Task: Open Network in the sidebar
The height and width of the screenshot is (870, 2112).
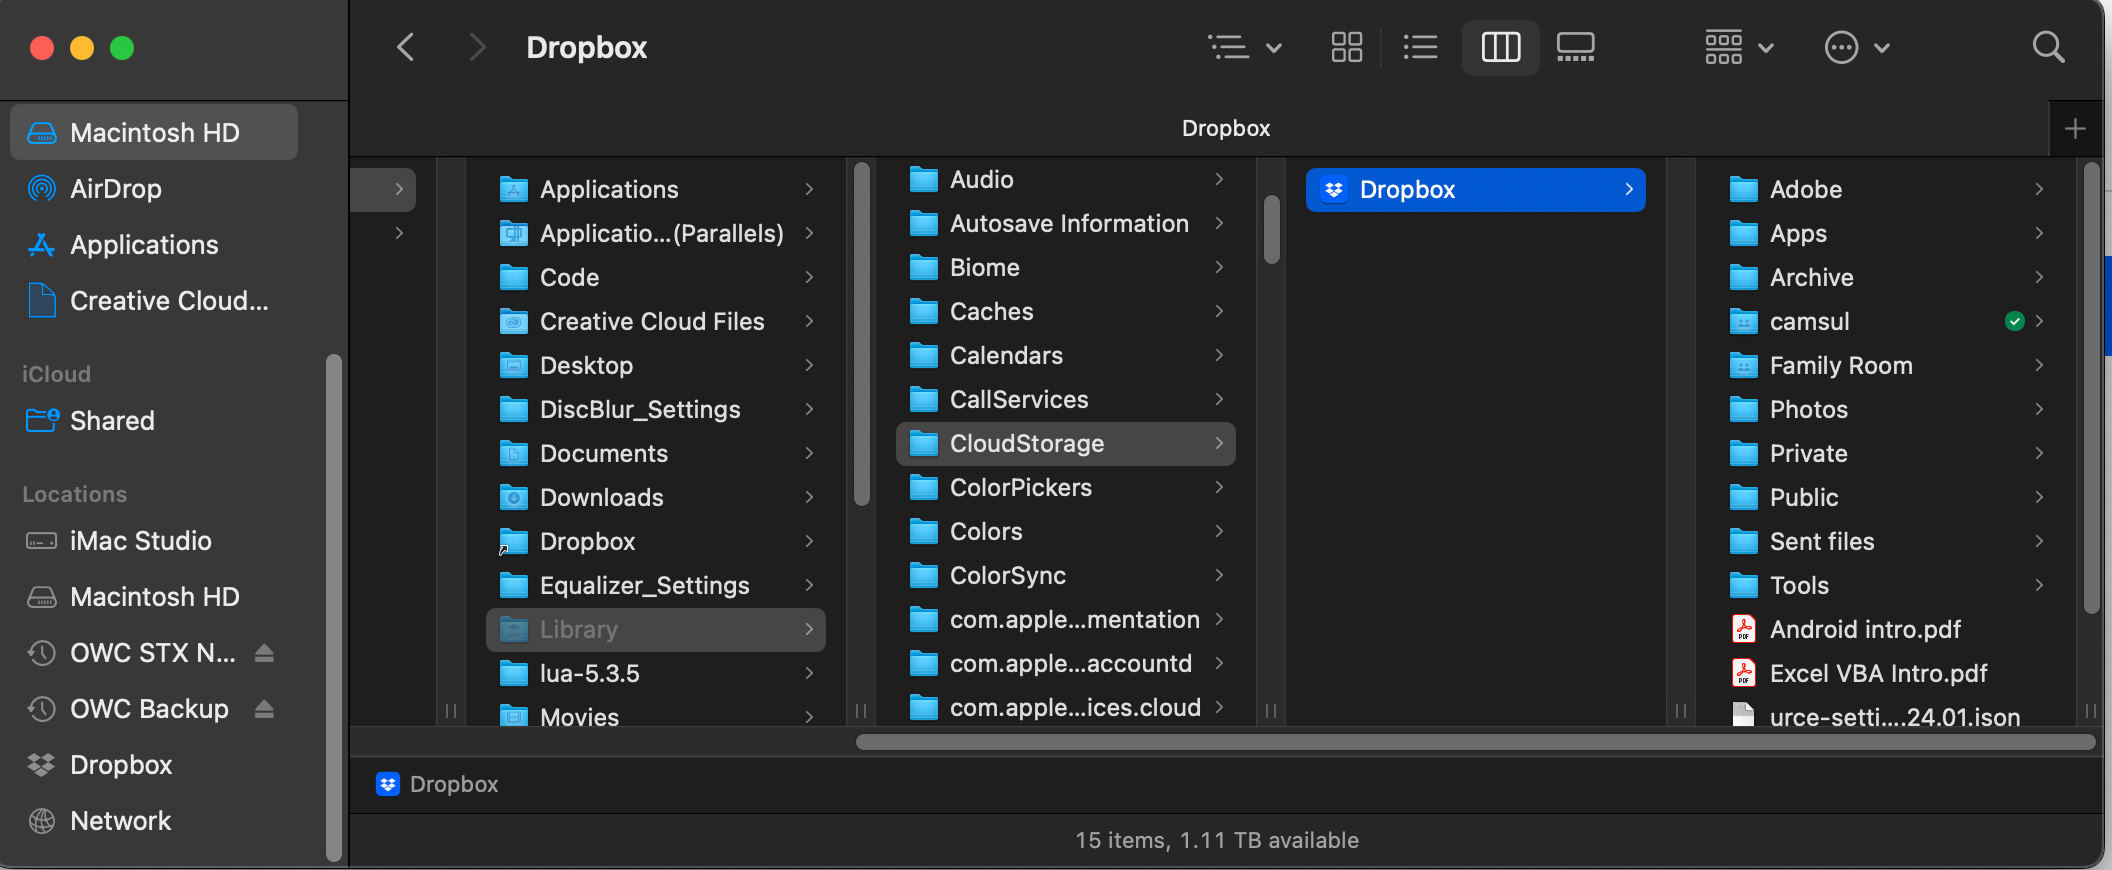Action: [x=154, y=820]
